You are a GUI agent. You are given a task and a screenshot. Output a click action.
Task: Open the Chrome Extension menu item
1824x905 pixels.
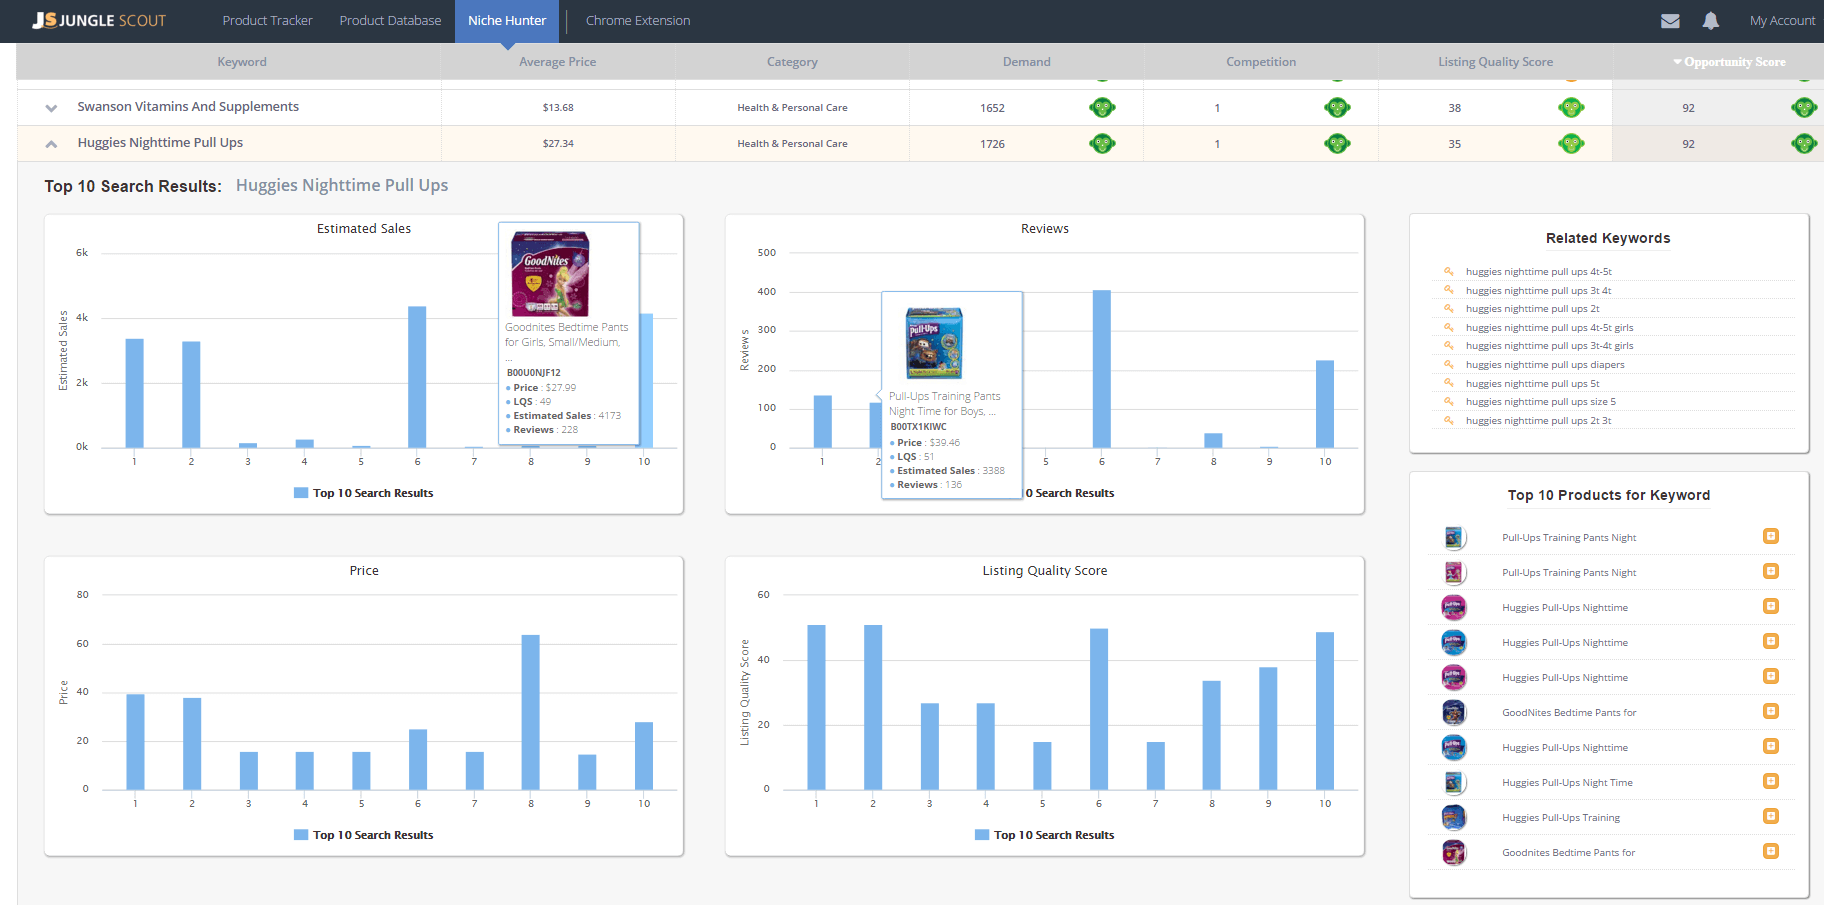(638, 20)
